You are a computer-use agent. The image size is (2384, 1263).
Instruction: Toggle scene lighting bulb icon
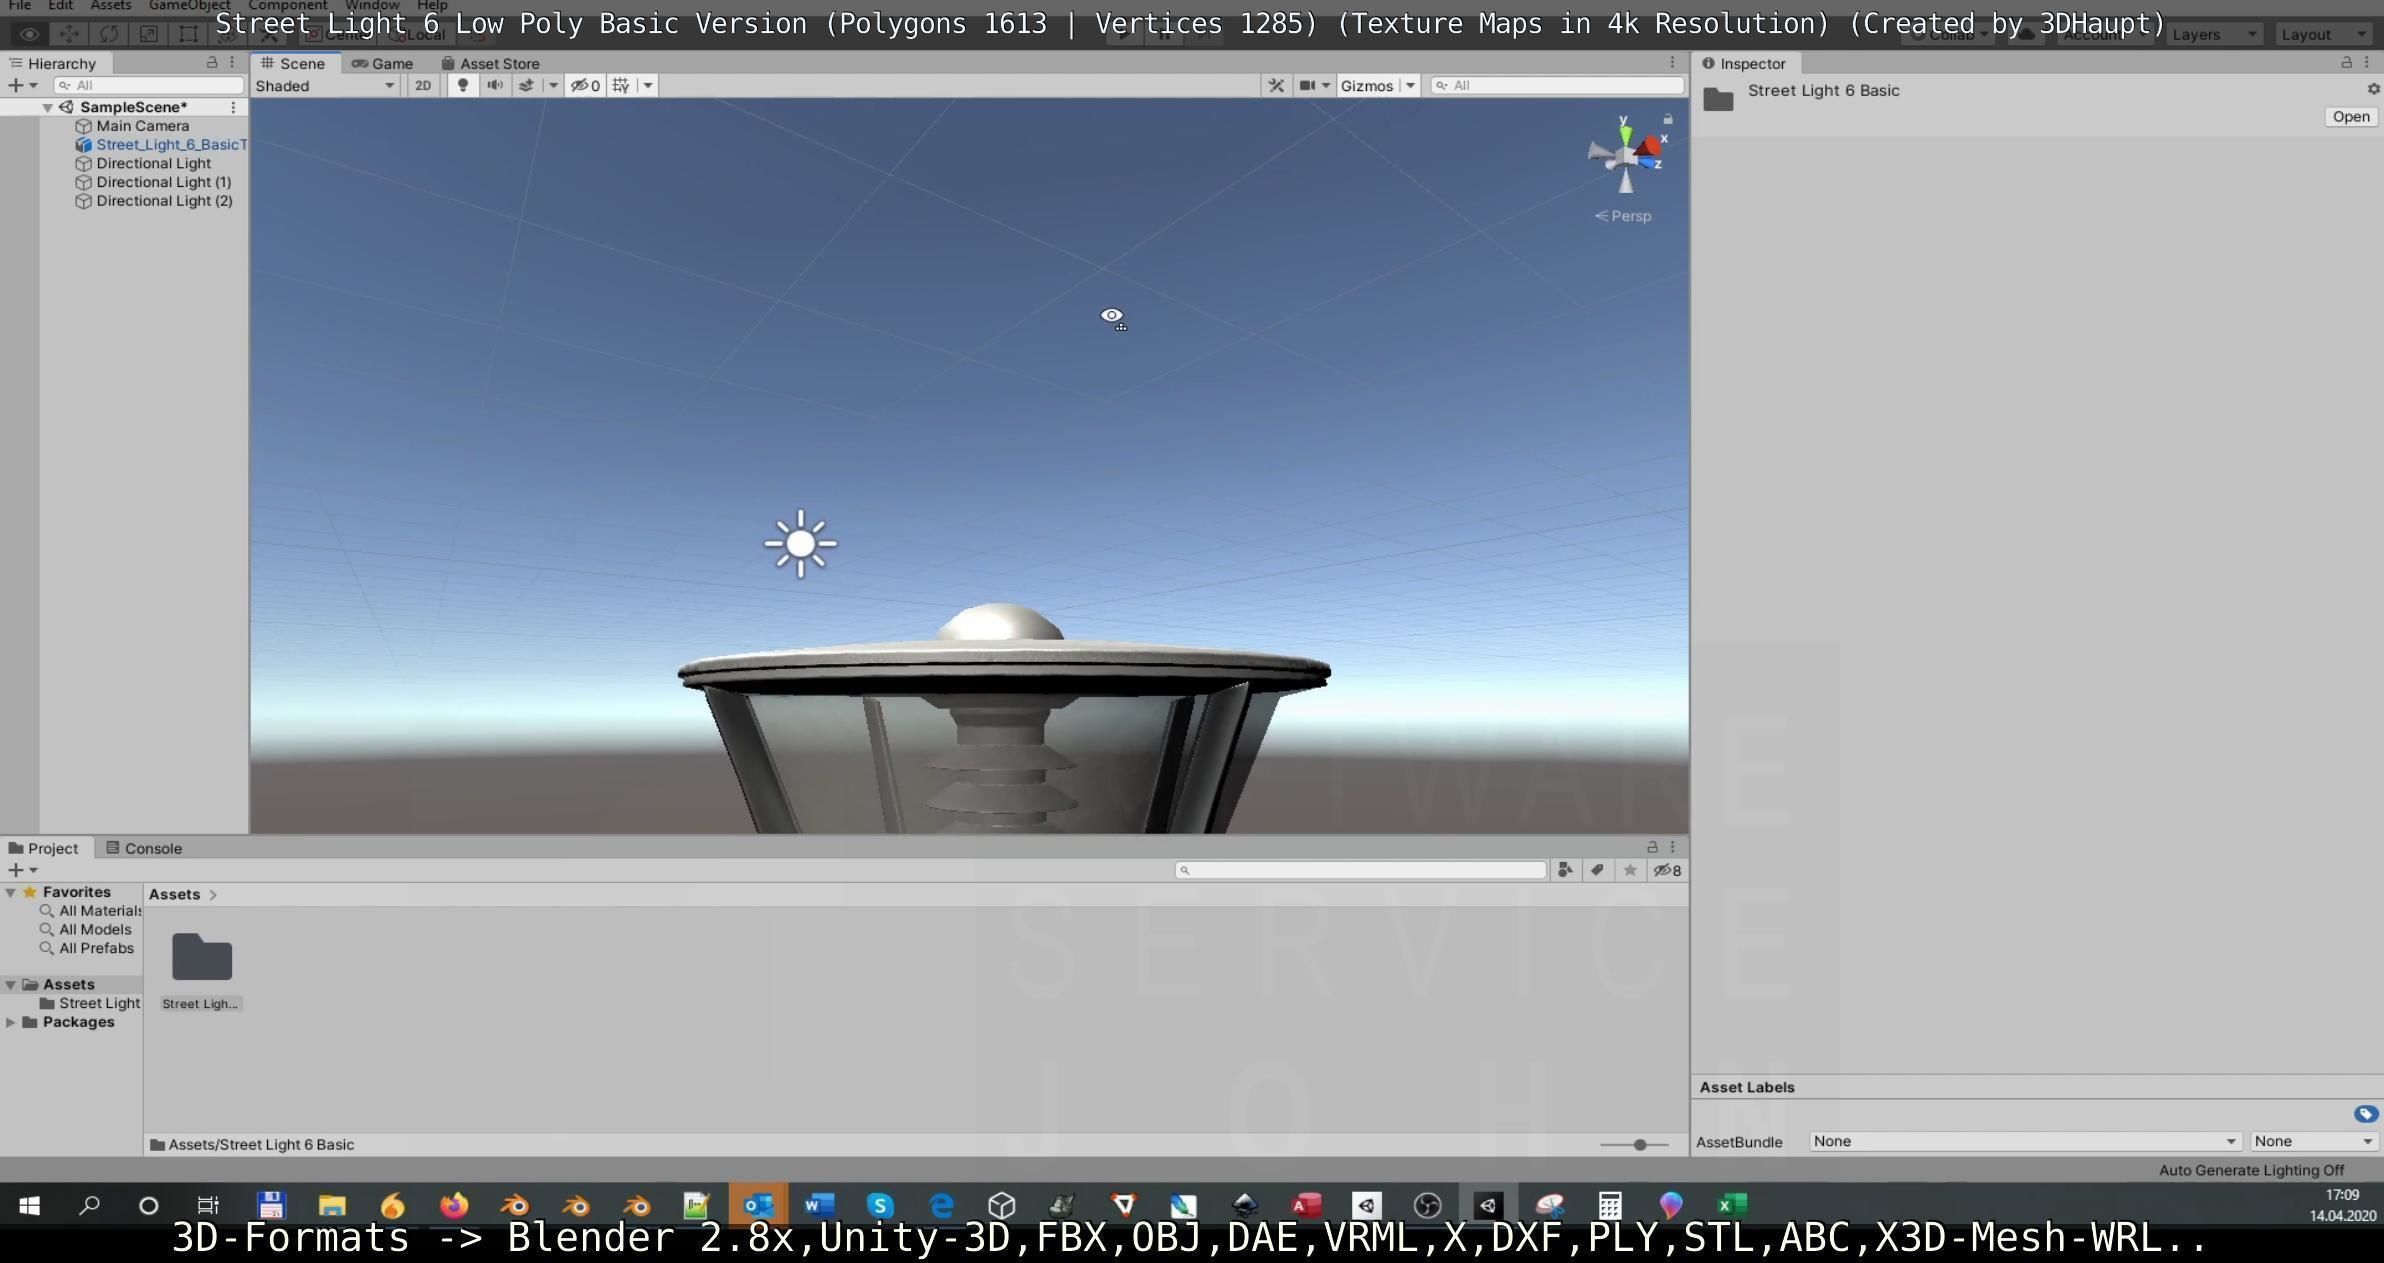(x=462, y=86)
